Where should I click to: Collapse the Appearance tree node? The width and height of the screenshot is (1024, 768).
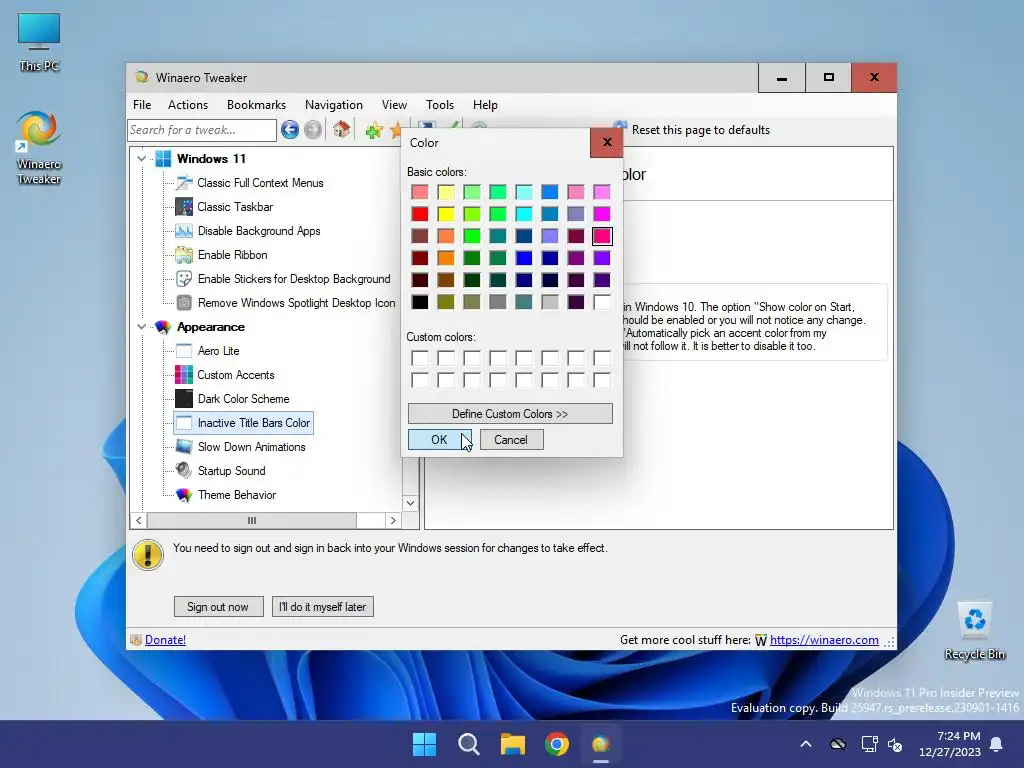tap(141, 327)
